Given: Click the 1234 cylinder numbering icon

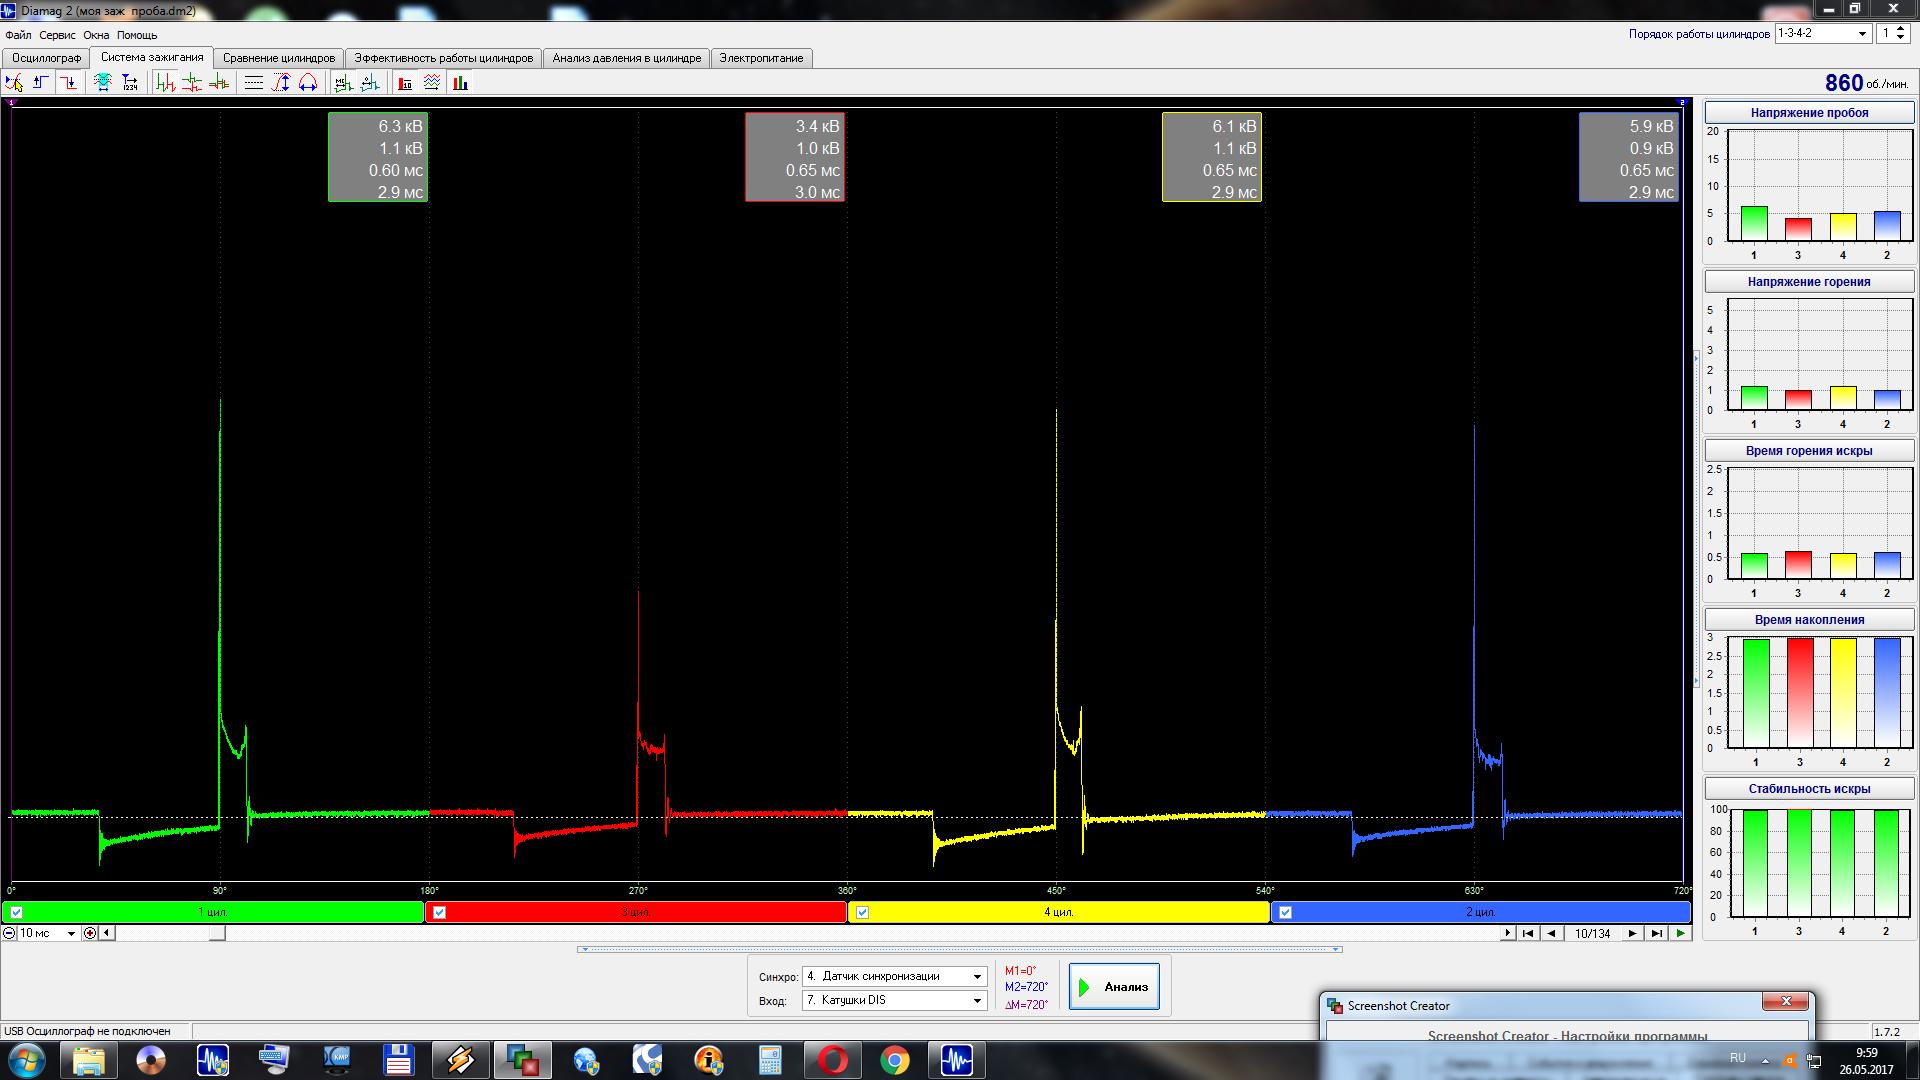Looking at the screenshot, I should 129,83.
